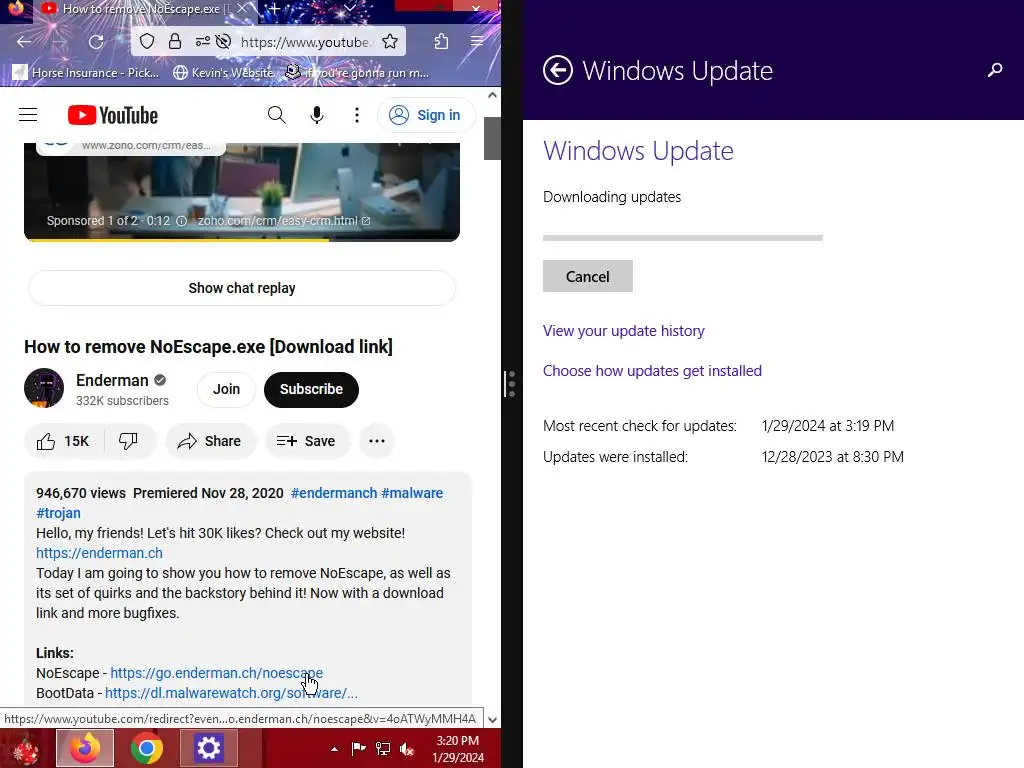
Task: Click the sponsored ad info icon
Action: (182, 221)
